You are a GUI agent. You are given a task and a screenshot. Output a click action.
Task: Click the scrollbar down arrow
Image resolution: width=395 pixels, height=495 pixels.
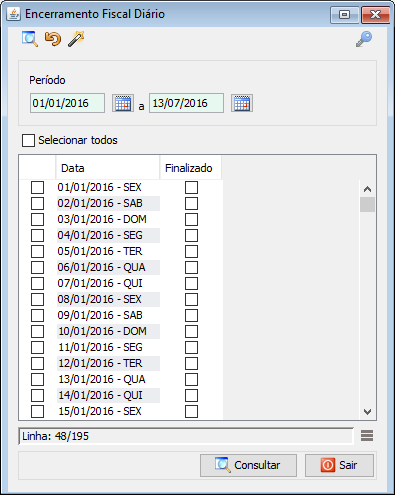tap(367, 412)
